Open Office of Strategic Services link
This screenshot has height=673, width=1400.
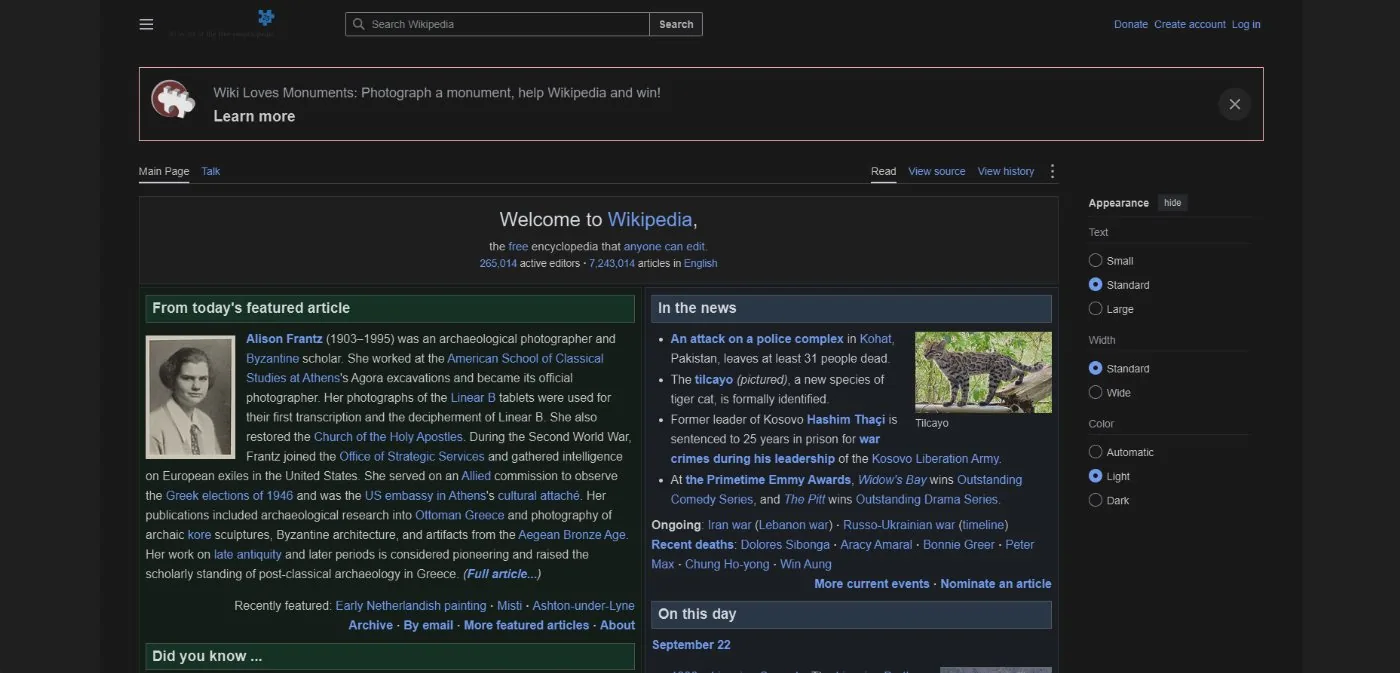click(x=412, y=456)
